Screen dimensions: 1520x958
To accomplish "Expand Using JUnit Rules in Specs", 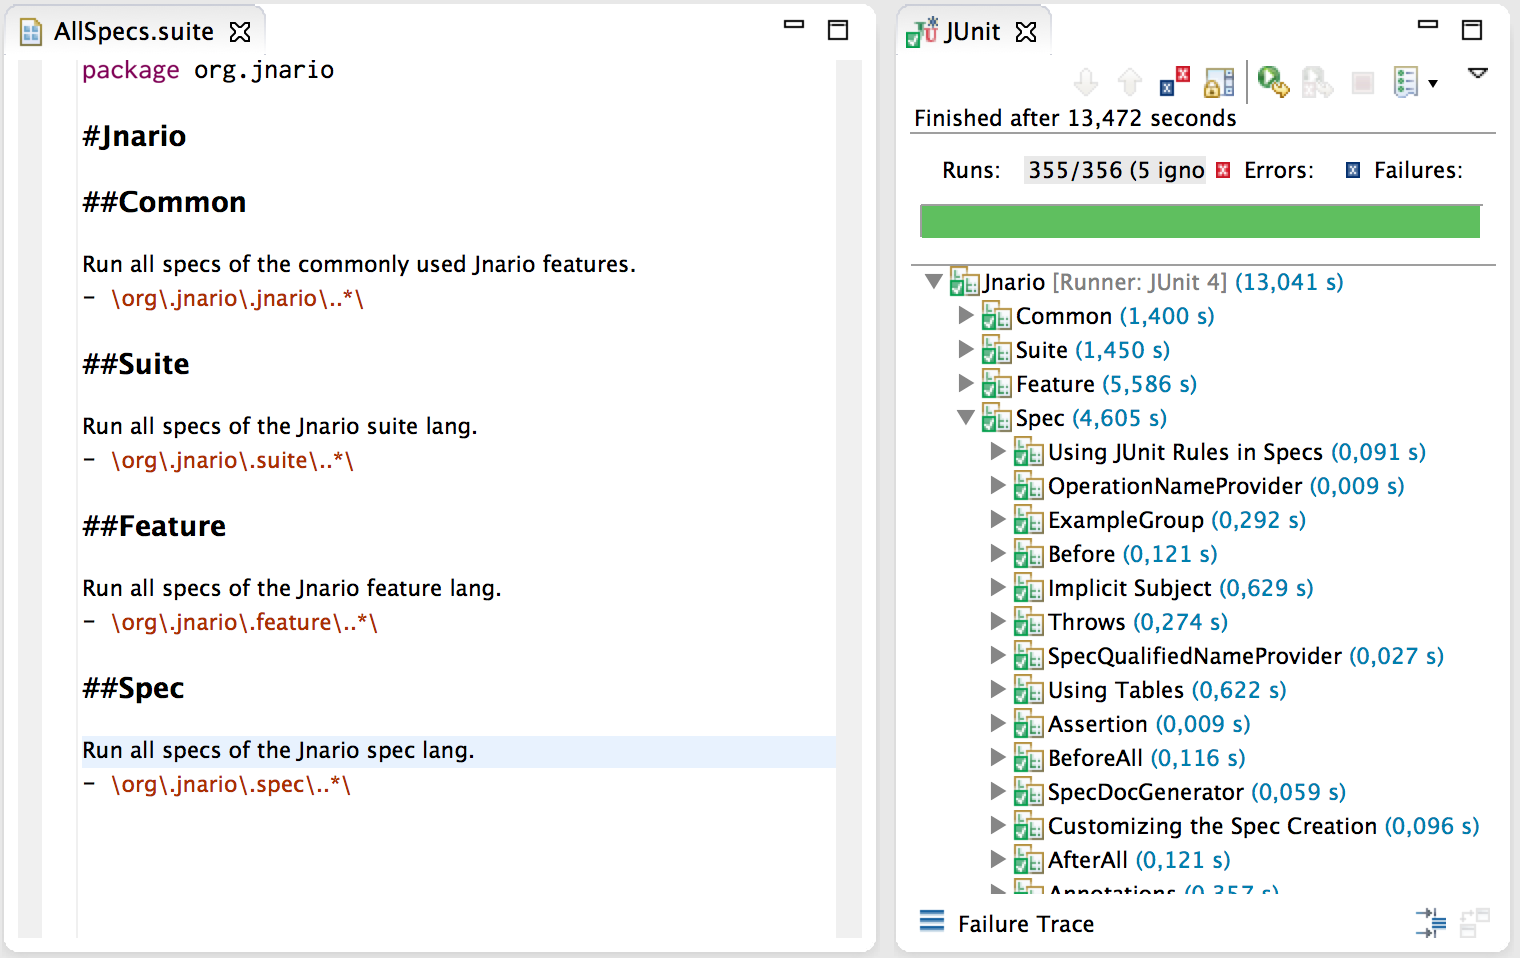I will [998, 452].
